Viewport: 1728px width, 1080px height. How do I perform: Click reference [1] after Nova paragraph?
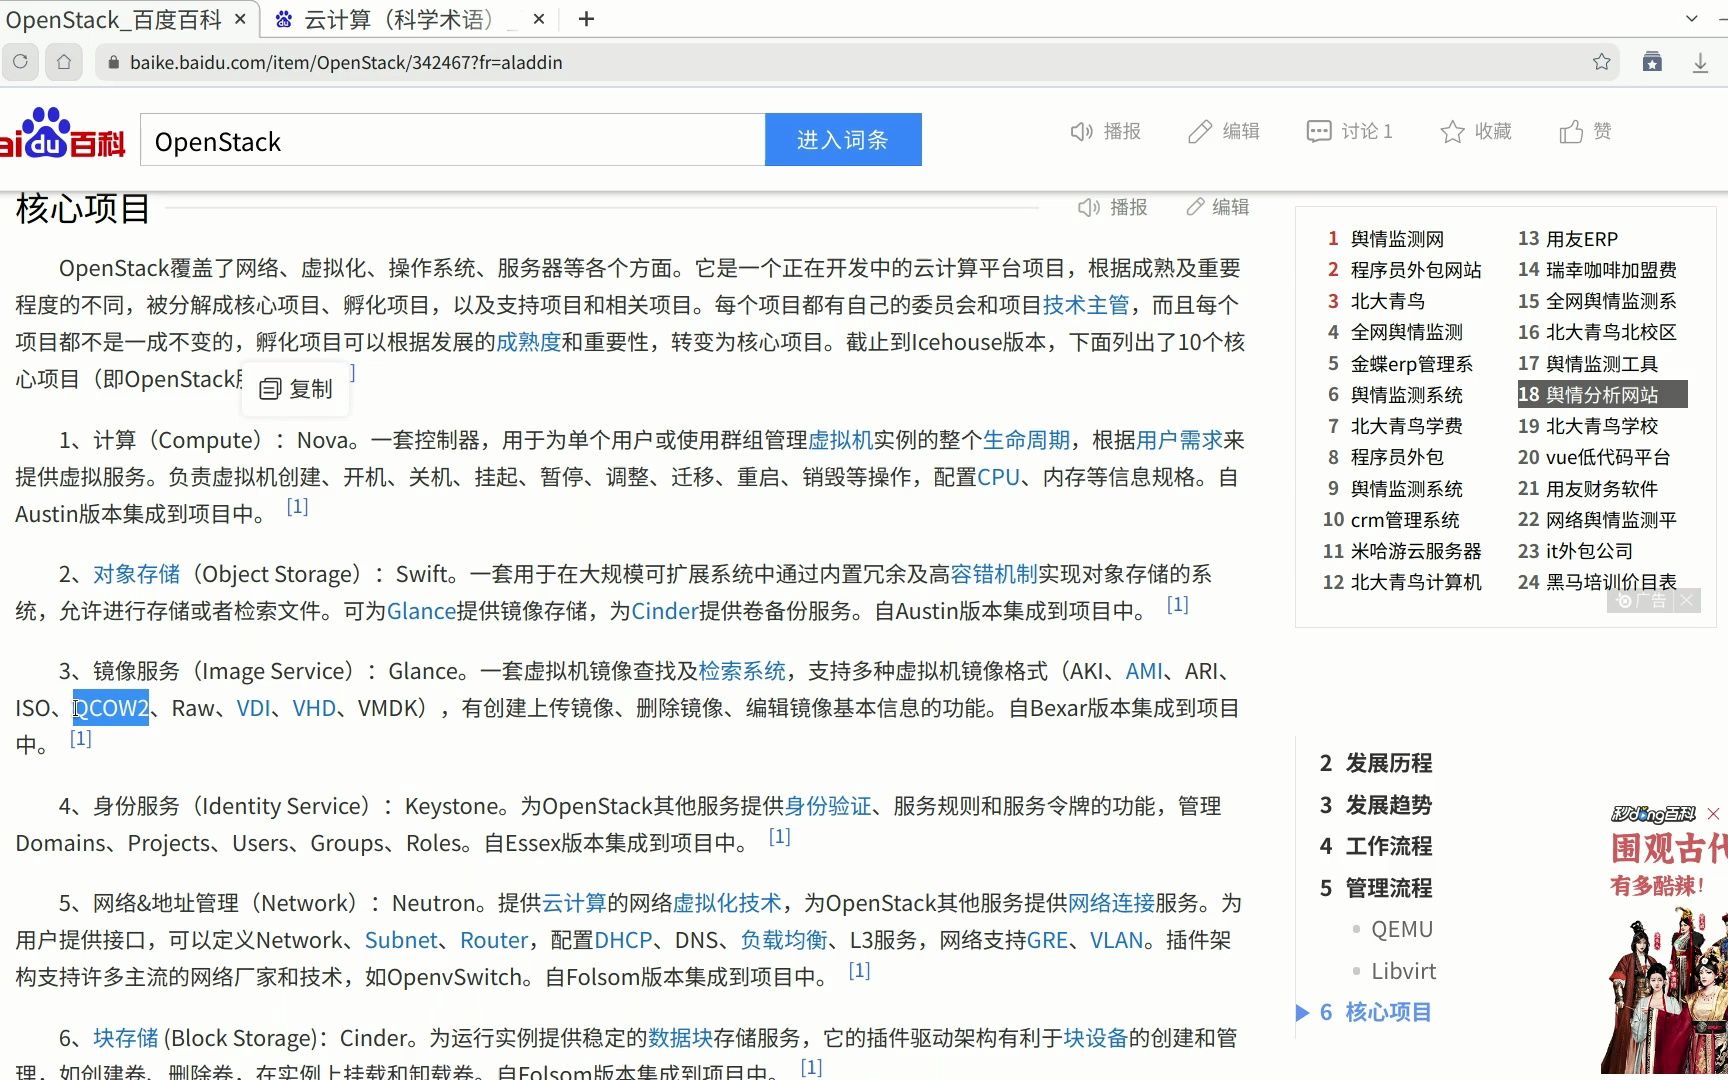click(x=297, y=506)
